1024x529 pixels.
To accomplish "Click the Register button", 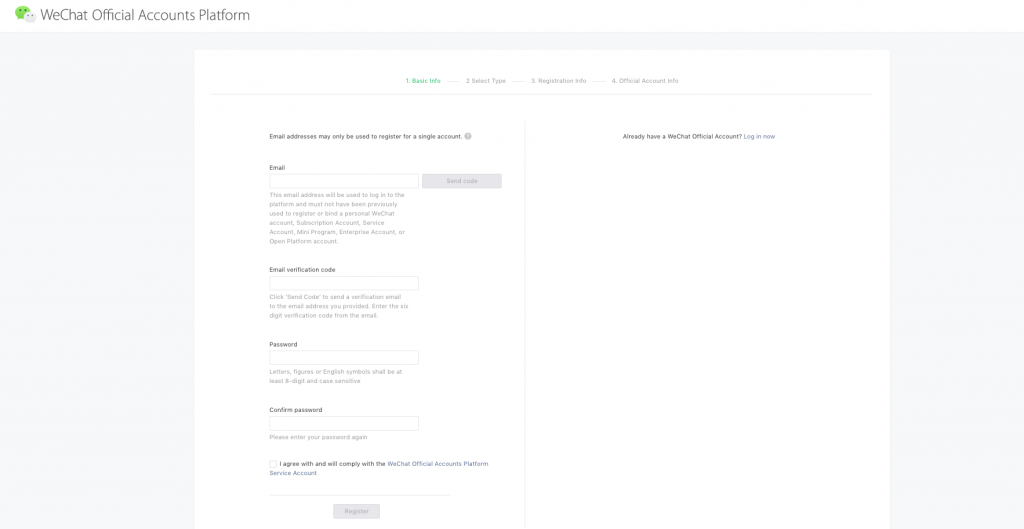I will (x=357, y=511).
